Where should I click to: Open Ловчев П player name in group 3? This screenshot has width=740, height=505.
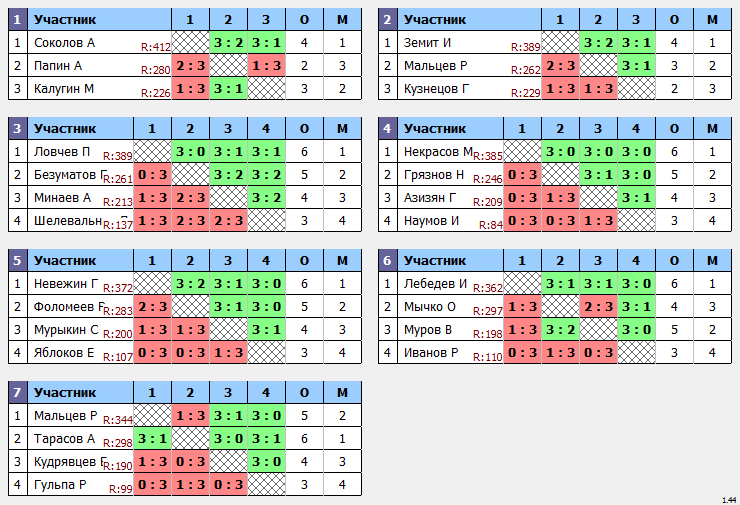click(62, 152)
